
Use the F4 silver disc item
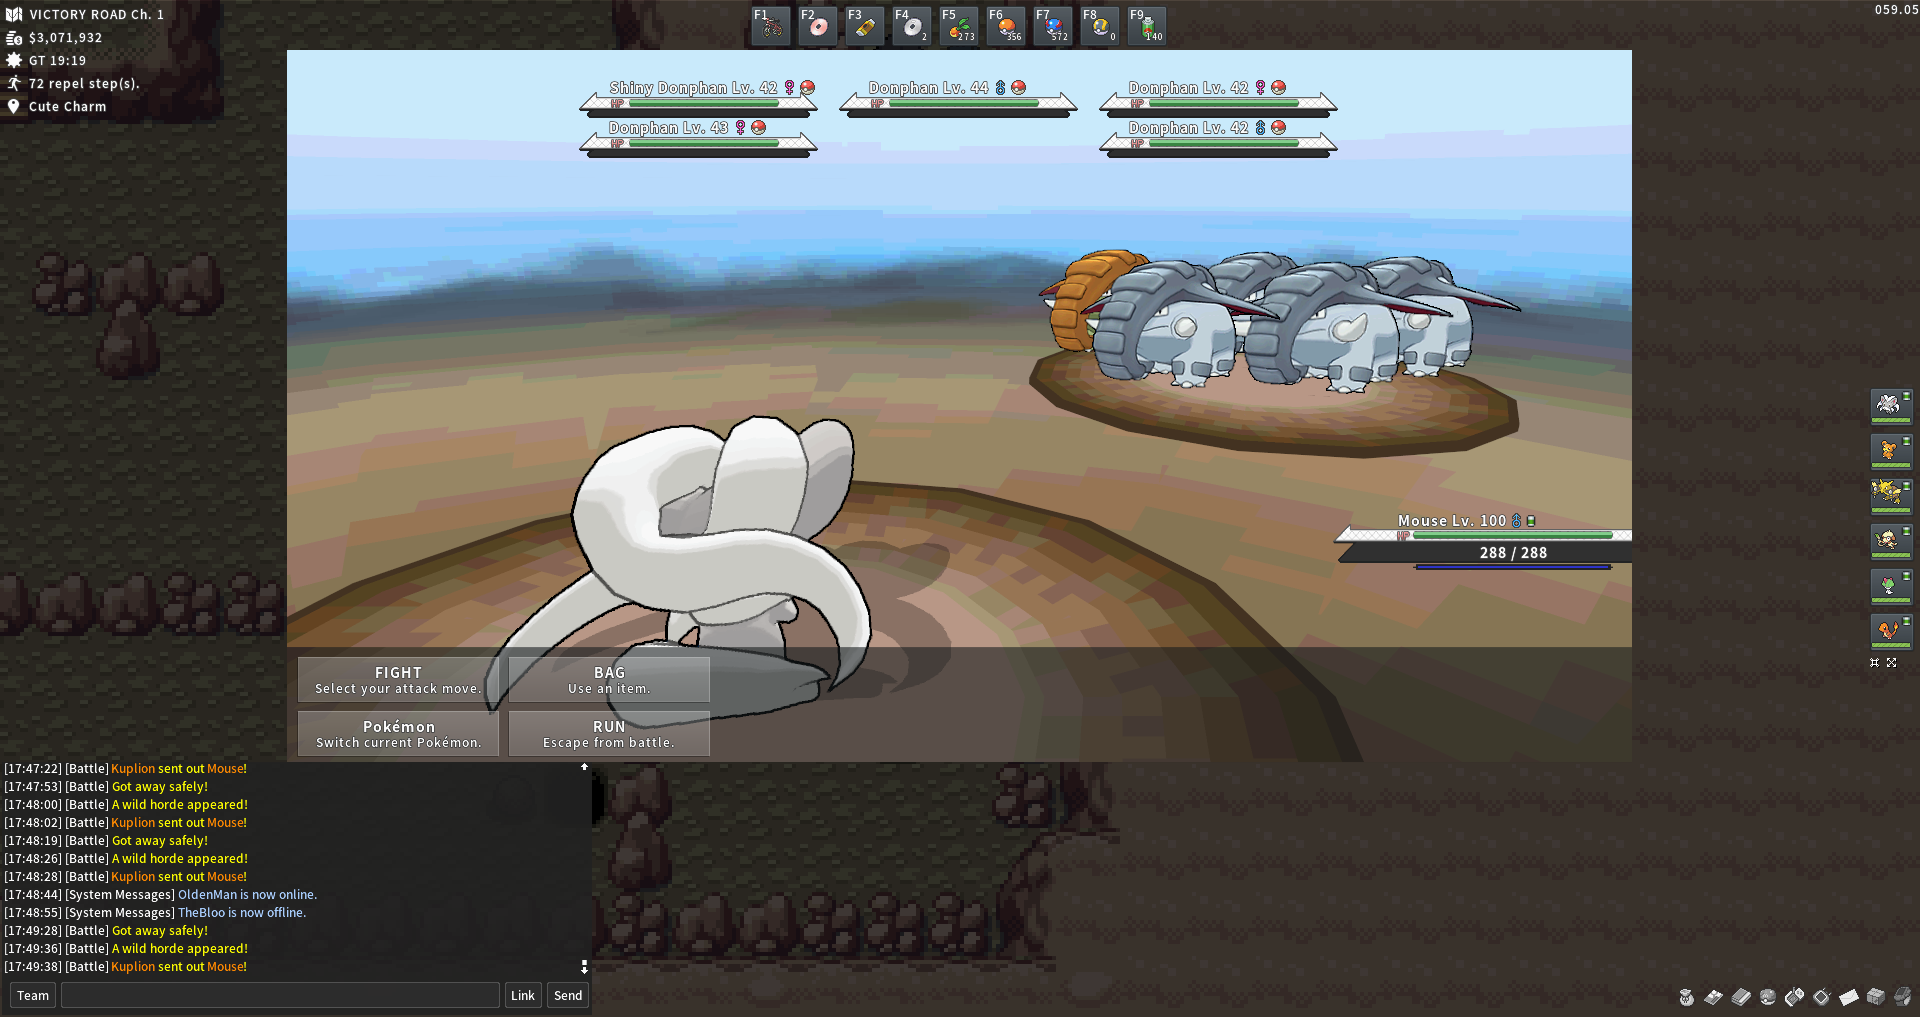(x=912, y=26)
